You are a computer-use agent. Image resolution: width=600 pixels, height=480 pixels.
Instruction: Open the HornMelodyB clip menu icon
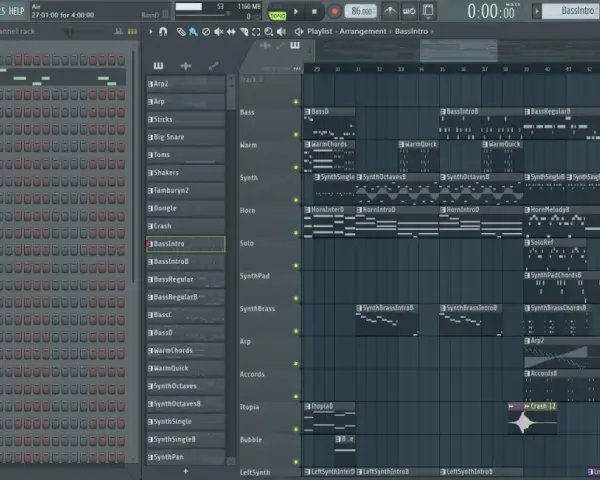pyautogui.click(x=527, y=210)
